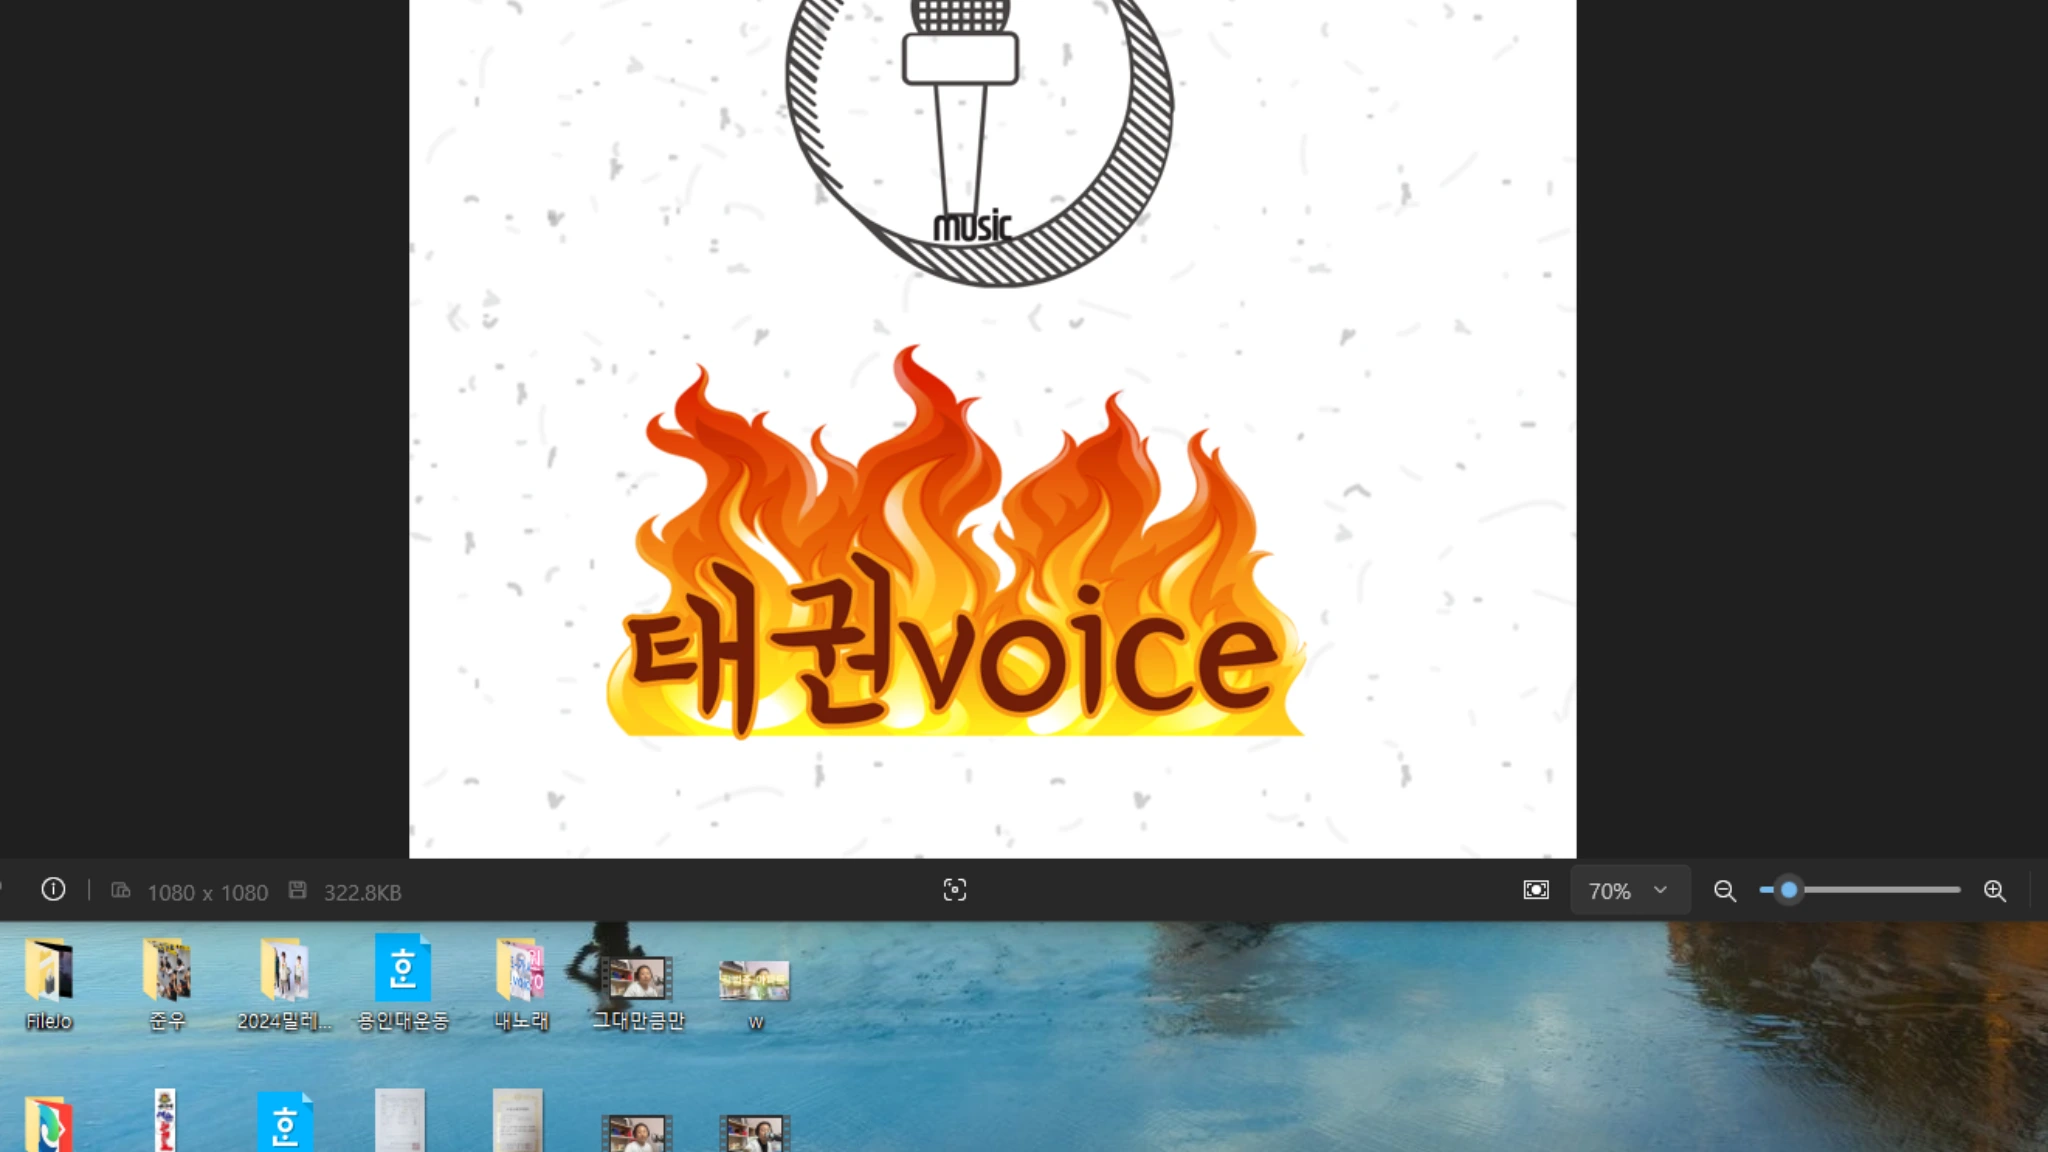
Task: Select the 내노래 desktop folder
Action: pyautogui.click(x=520, y=970)
